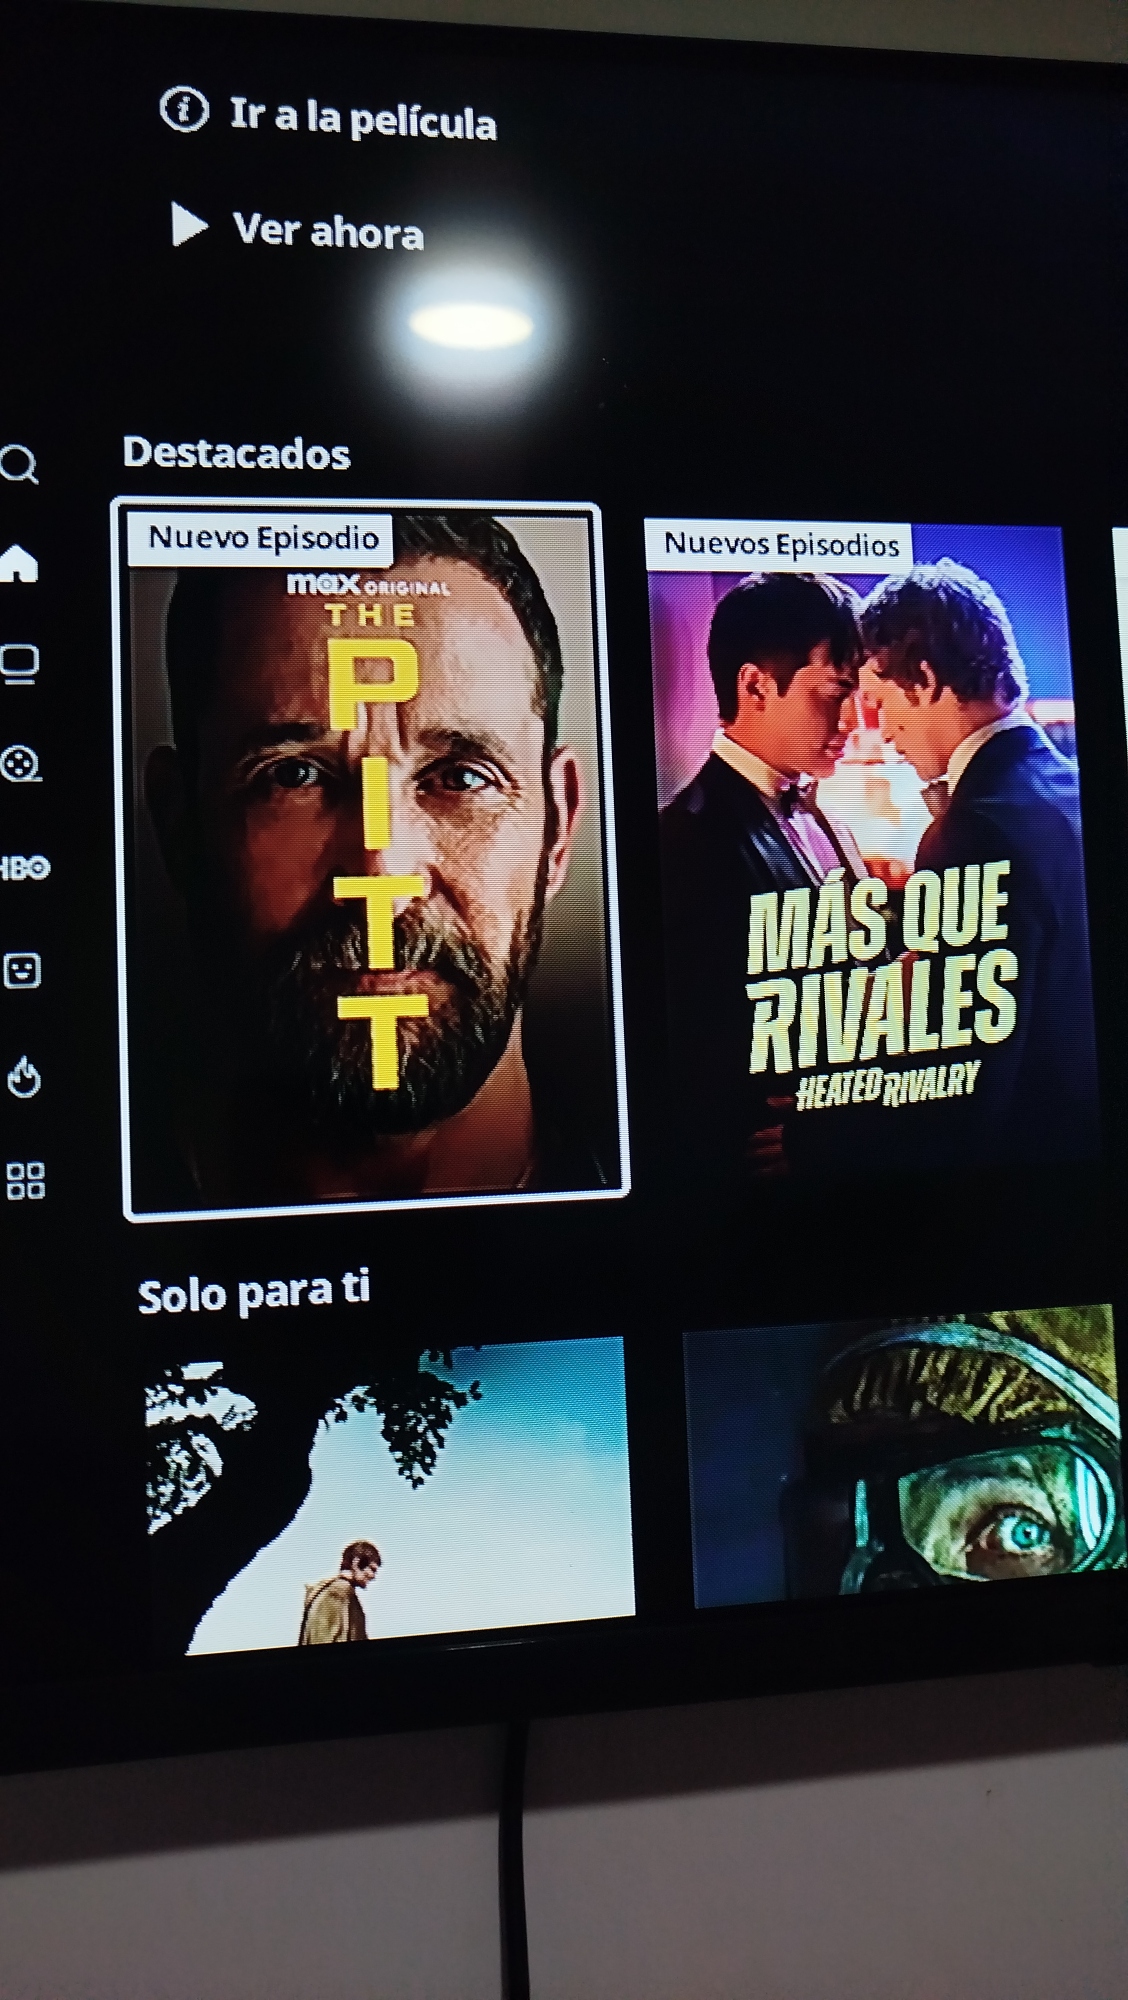Open Movies via film reel icon

pyautogui.click(x=20, y=765)
